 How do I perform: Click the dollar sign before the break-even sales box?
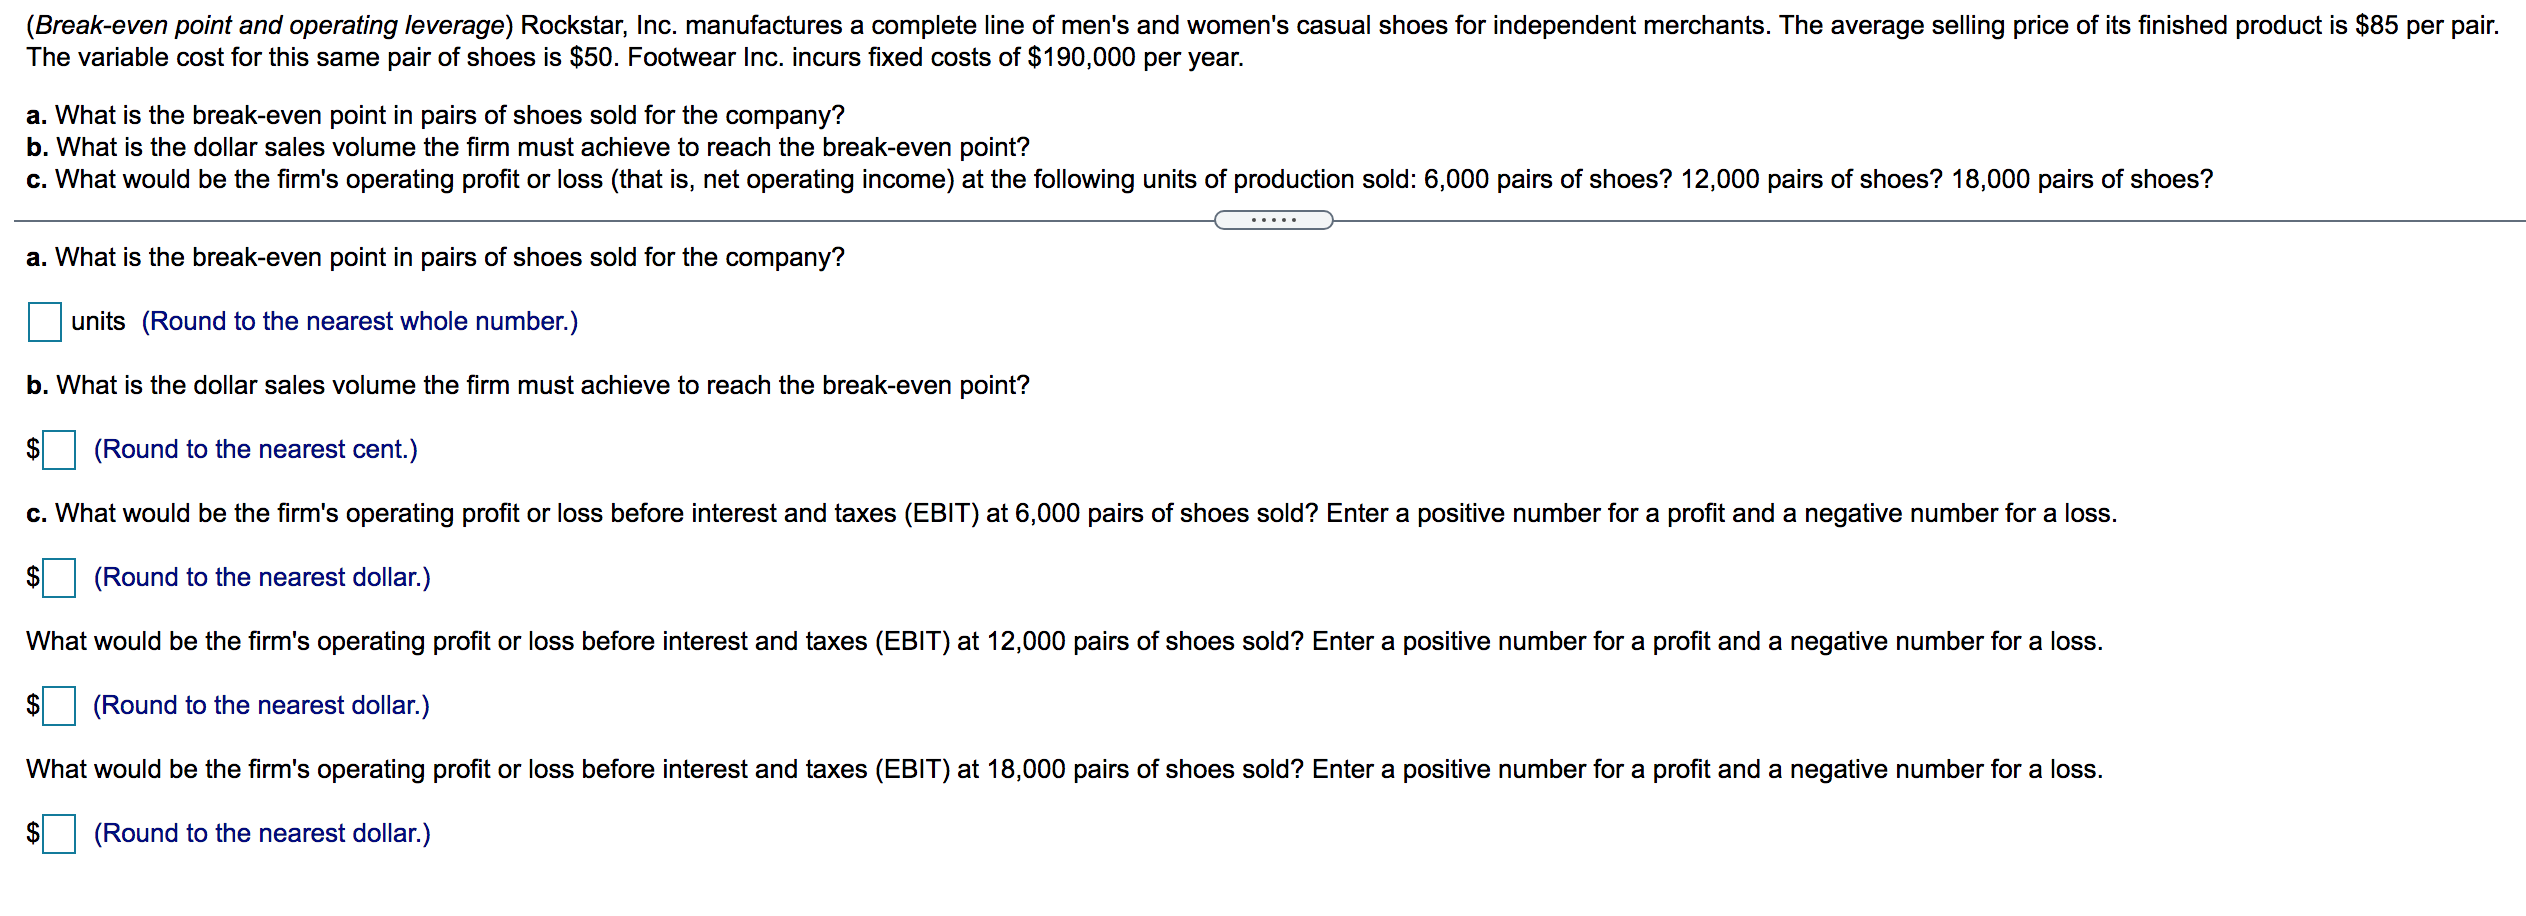click(32, 452)
